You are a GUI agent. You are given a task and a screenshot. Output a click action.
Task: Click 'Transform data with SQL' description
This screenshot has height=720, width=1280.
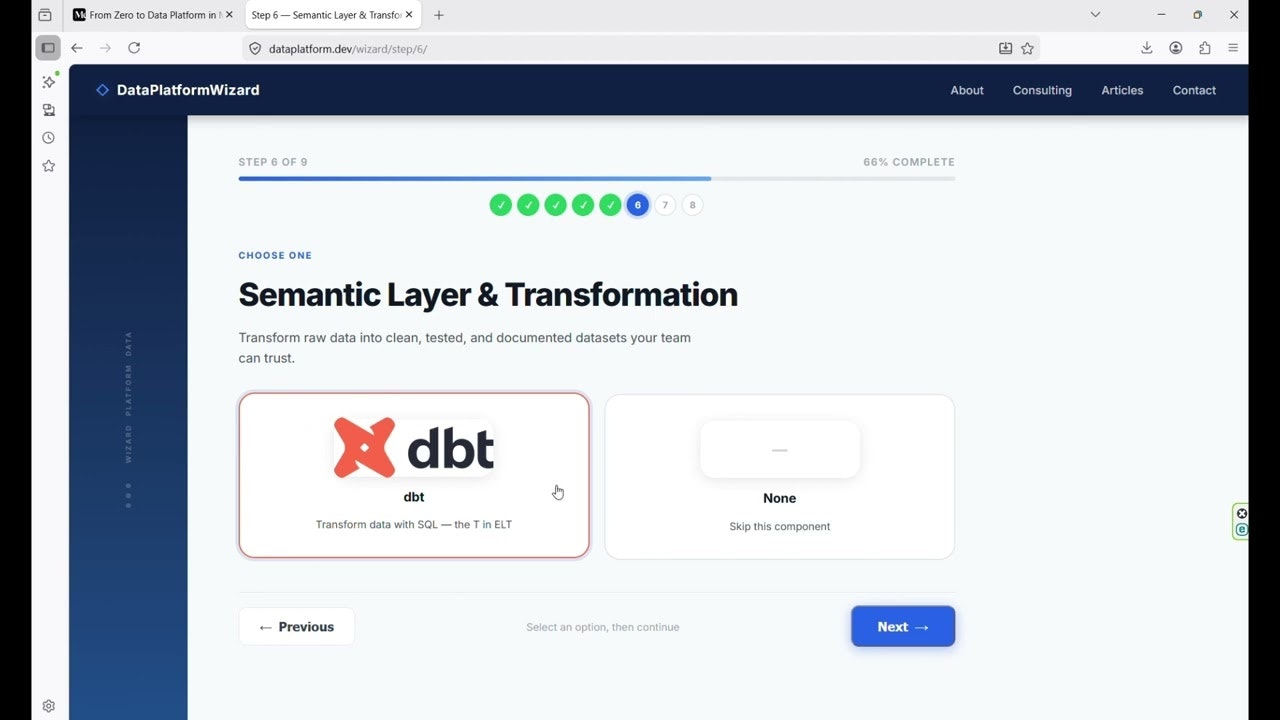pos(414,524)
